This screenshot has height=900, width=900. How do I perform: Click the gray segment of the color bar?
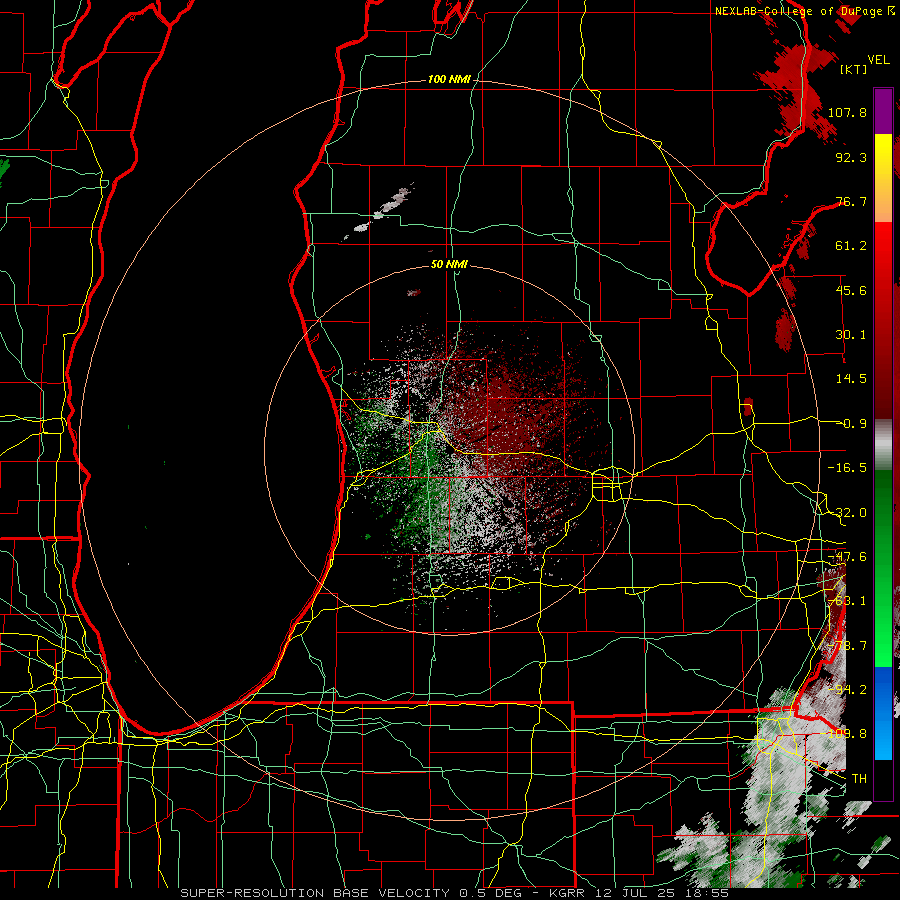tap(883, 445)
